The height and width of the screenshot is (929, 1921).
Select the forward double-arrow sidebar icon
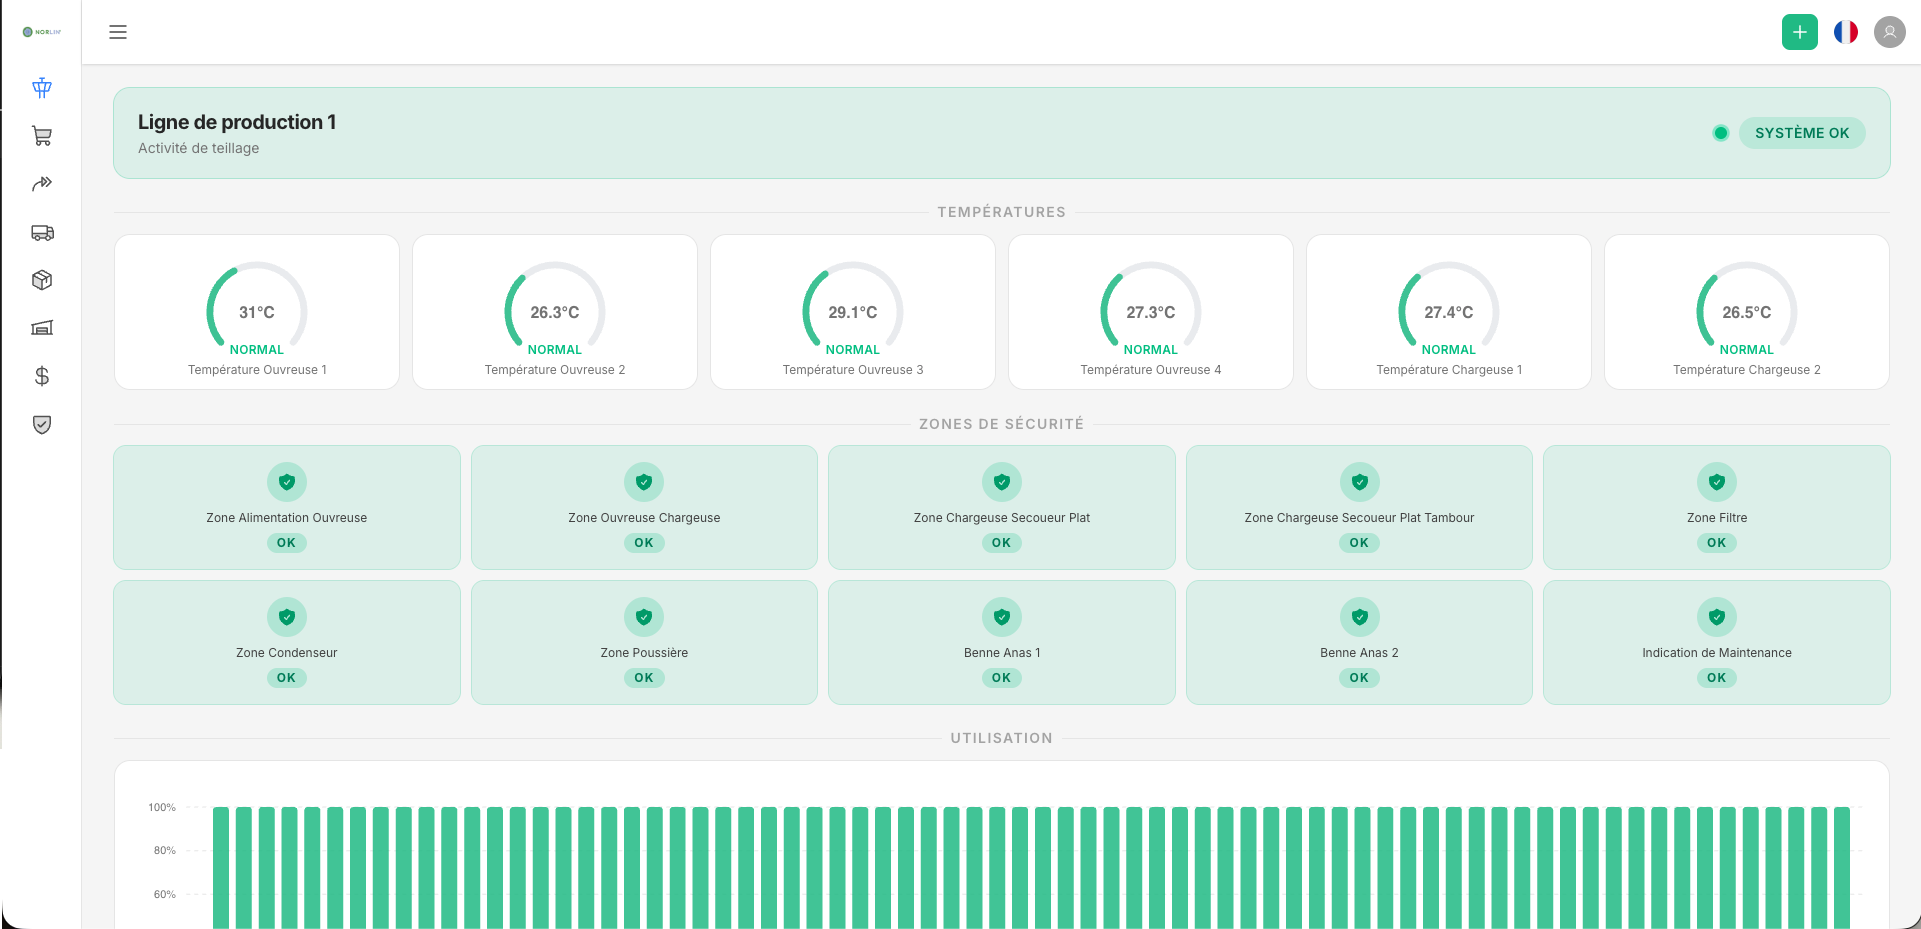pos(42,184)
